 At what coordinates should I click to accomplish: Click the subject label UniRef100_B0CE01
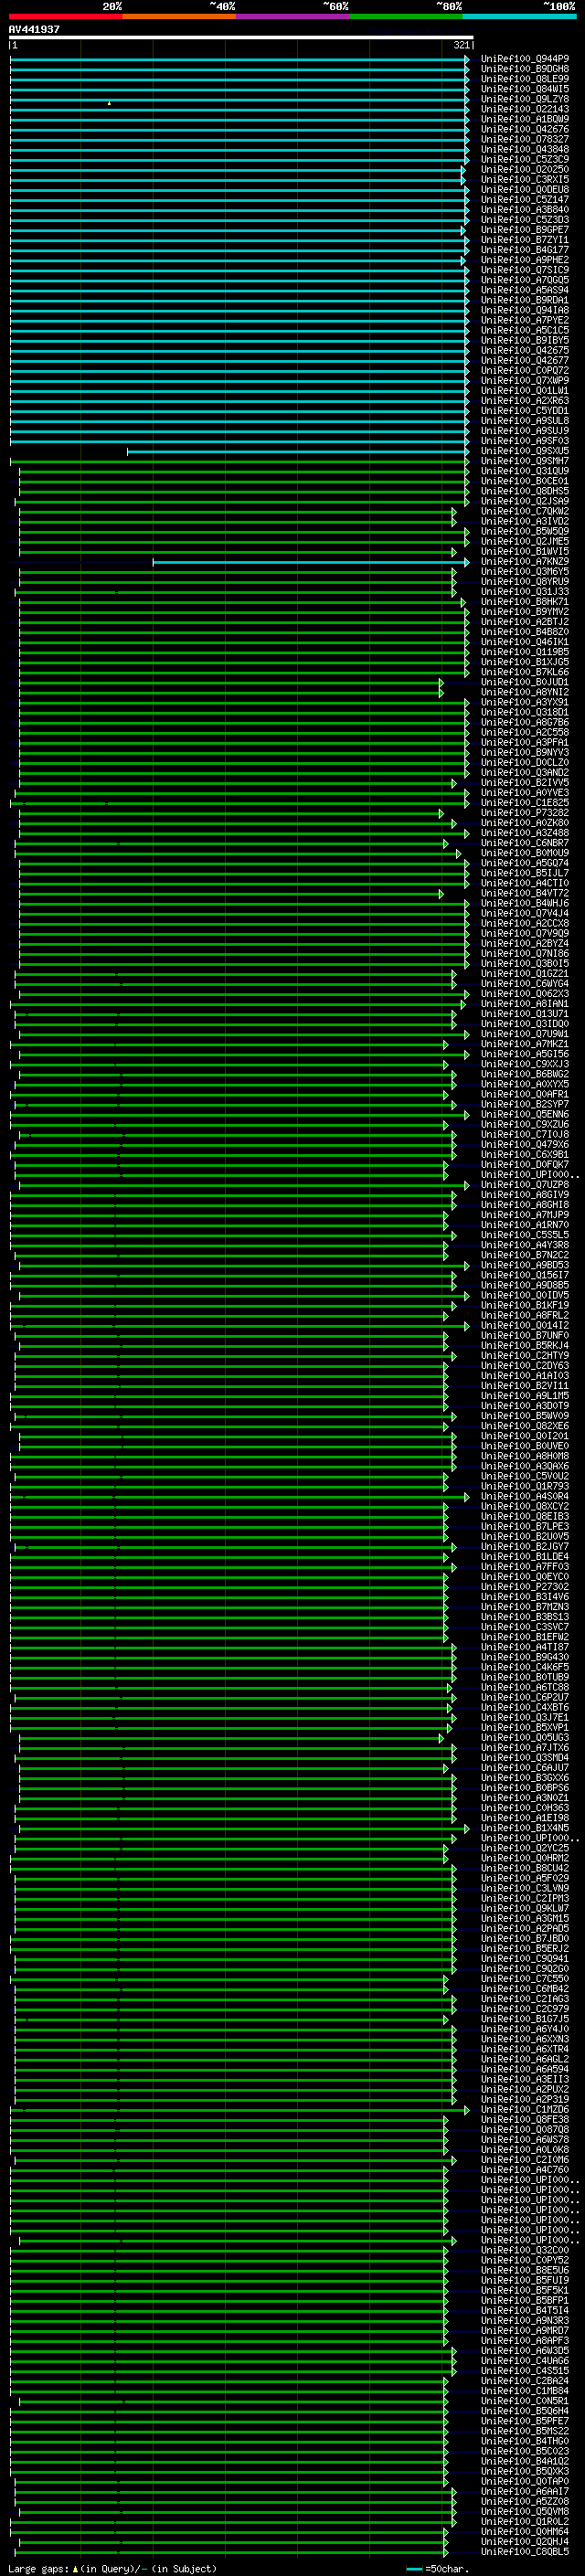pos(525,481)
